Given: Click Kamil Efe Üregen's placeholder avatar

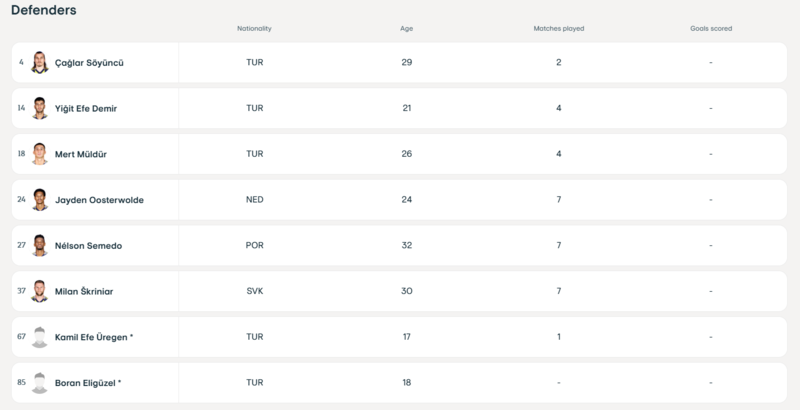Looking at the screenshot, I should pos(40,338).
